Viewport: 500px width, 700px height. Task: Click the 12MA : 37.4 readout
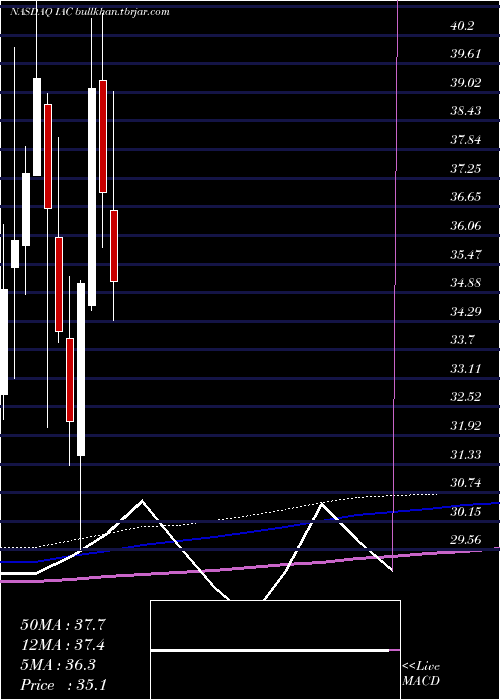click(63, 645)
